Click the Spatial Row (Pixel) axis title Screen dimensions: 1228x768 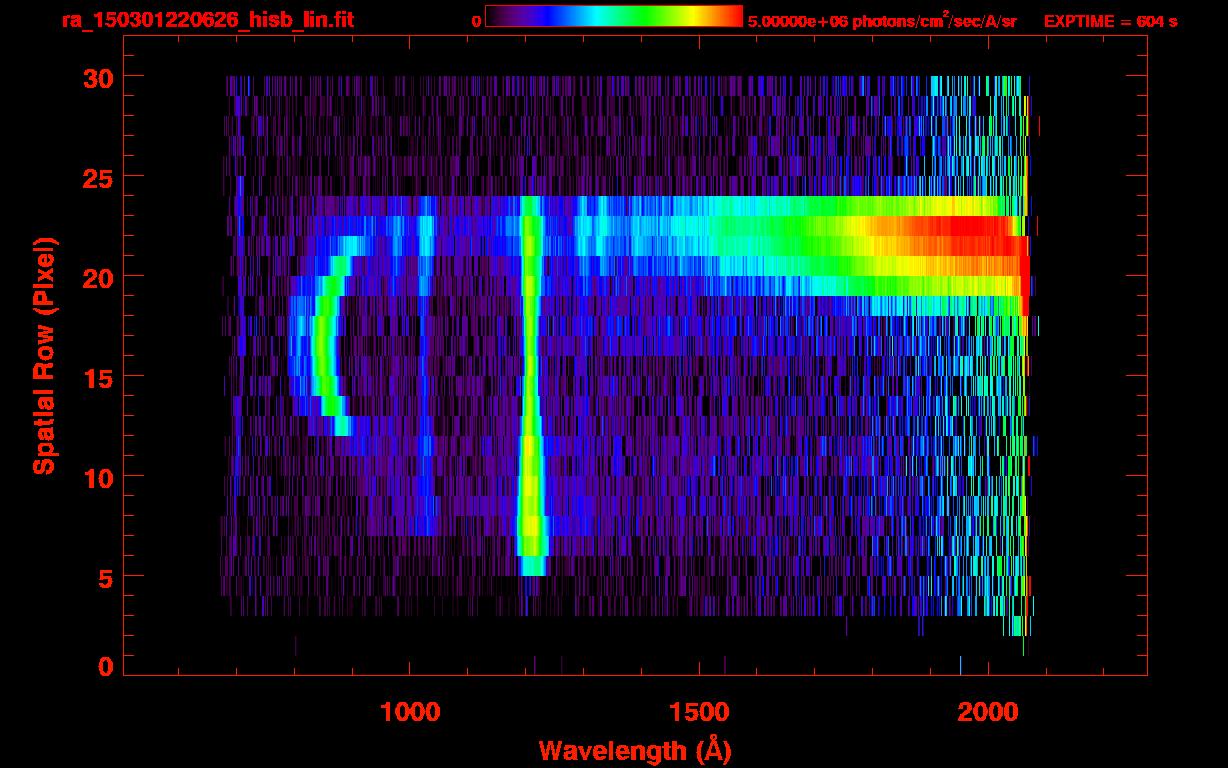[44, 356]
